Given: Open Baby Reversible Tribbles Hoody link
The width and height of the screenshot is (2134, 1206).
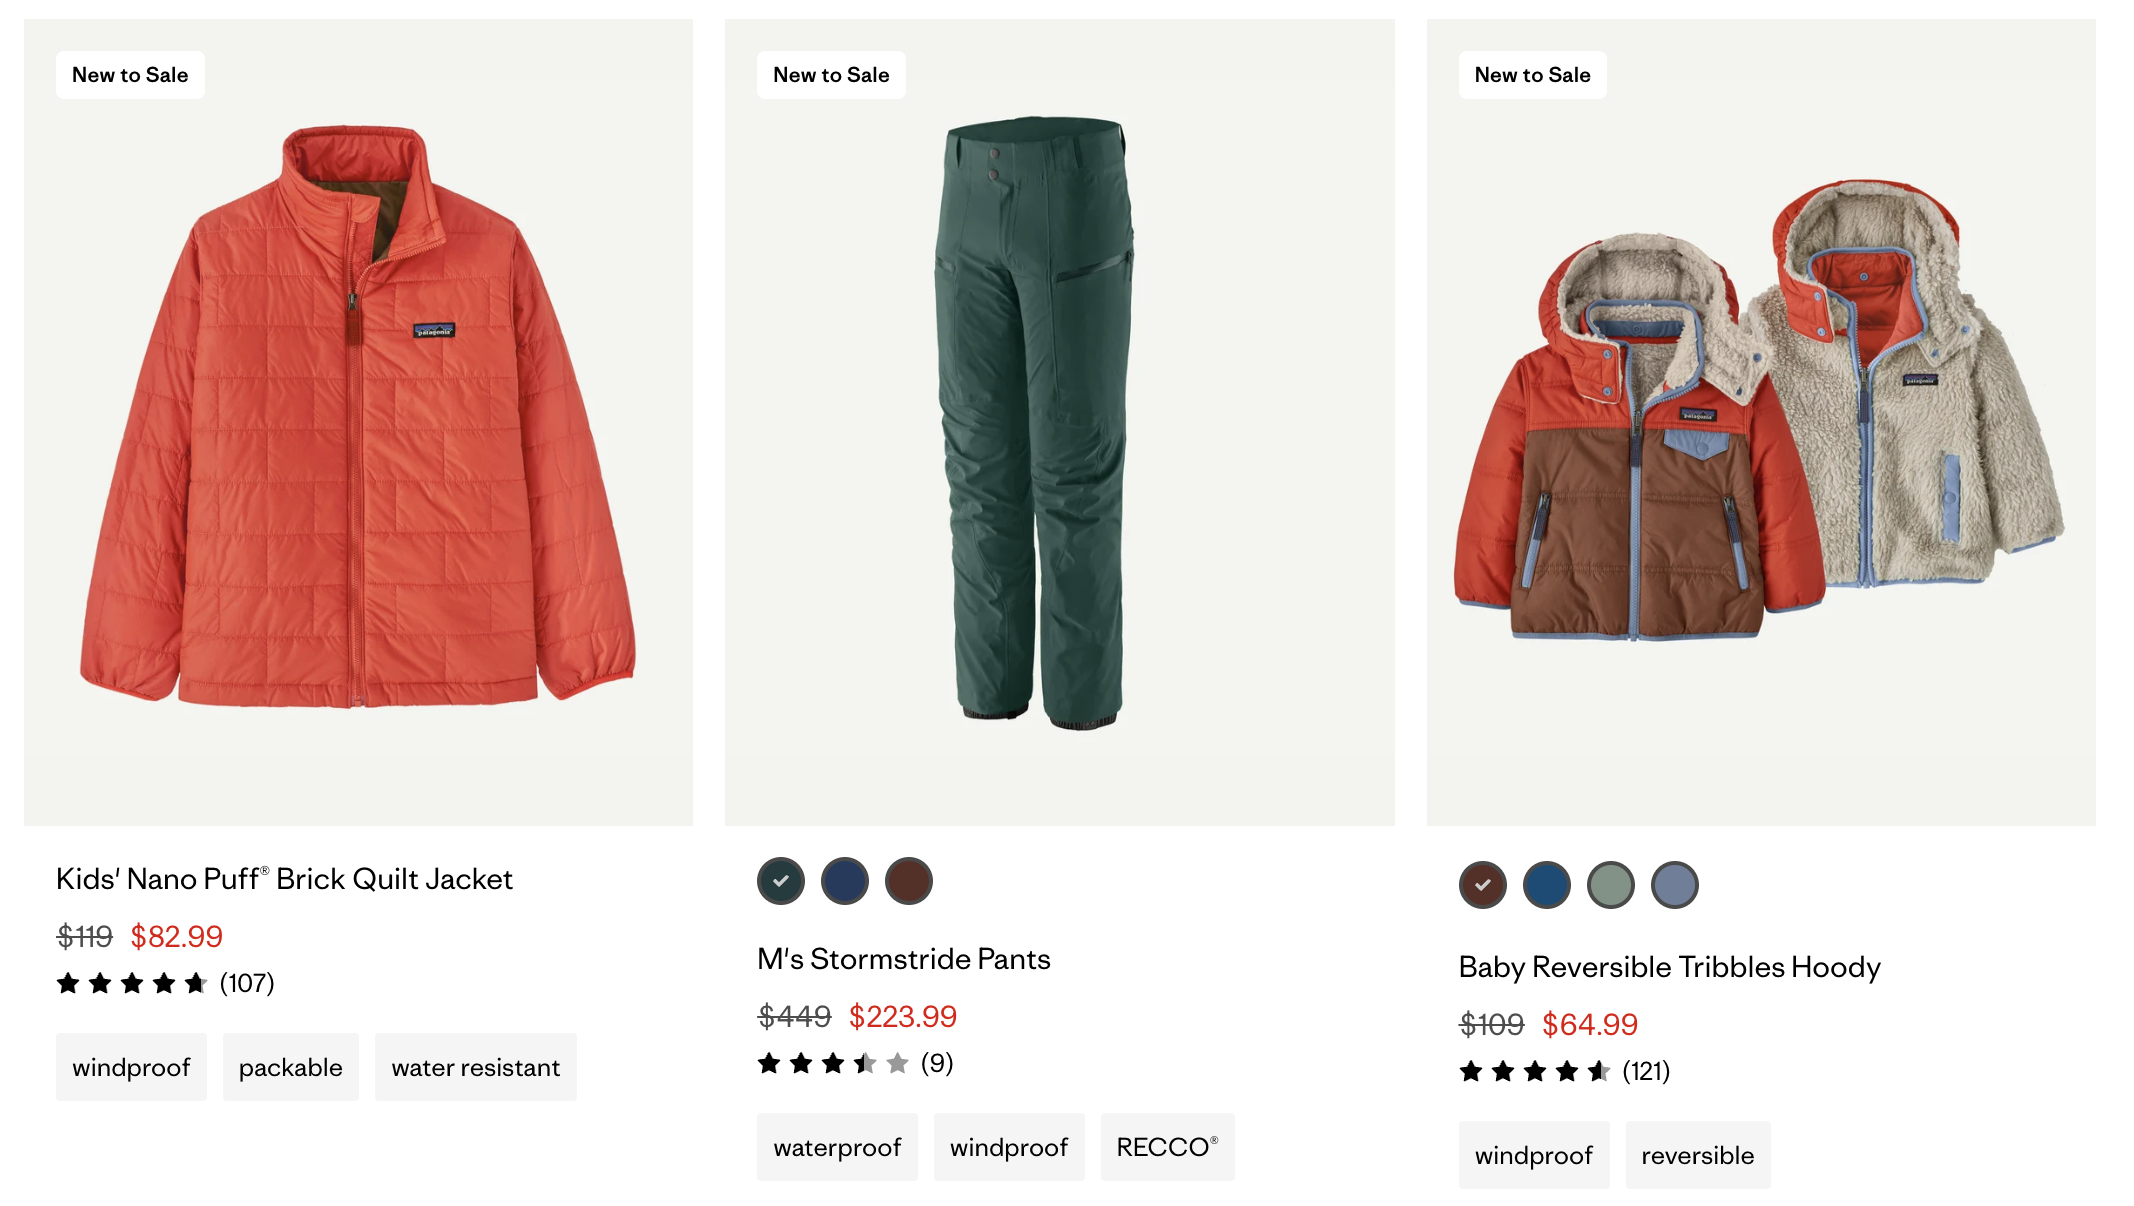Looking at the screenshot, I should (x=1670, y=967).
